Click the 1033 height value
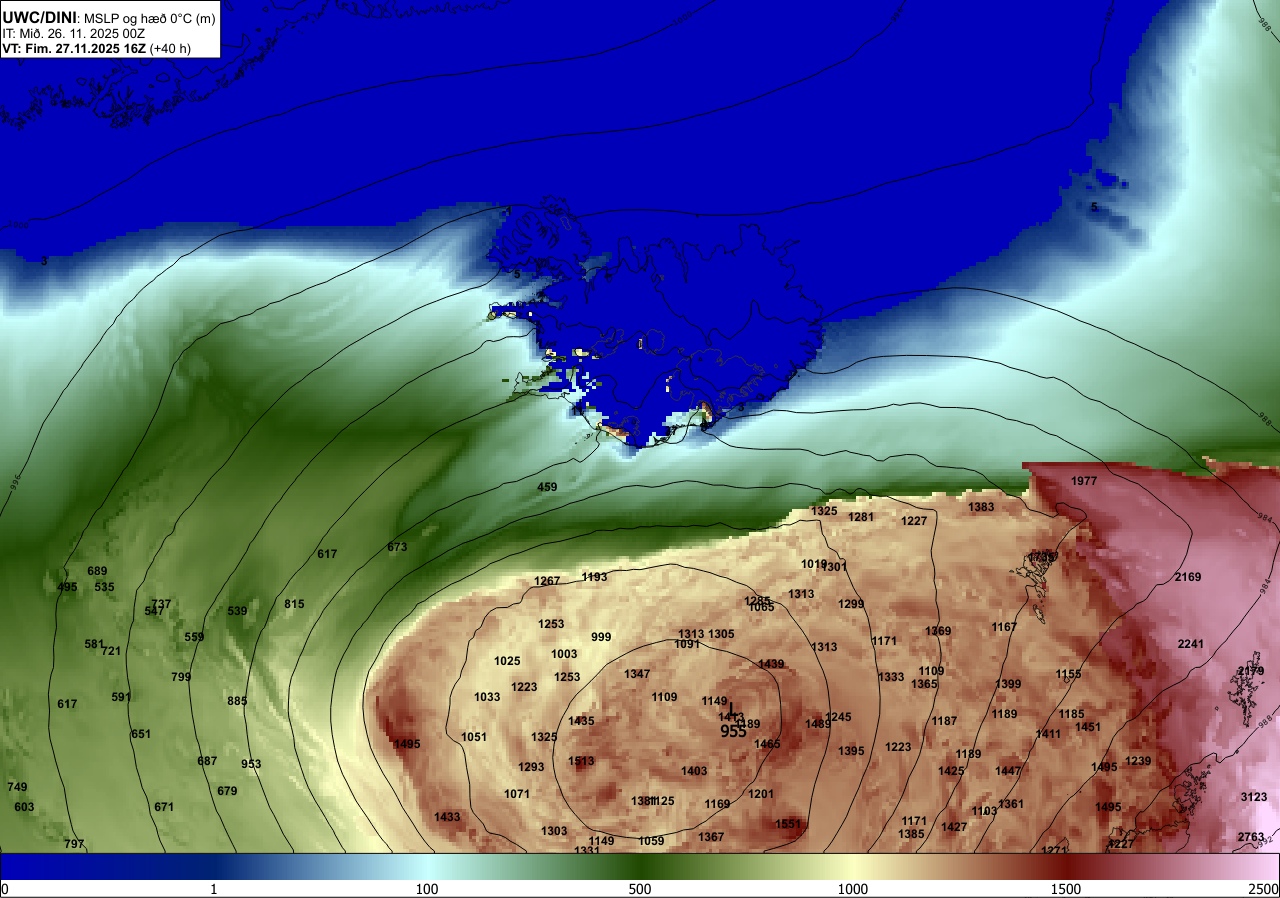The width and height of the screenshot is (1280, 898). [x=487, y=697]
